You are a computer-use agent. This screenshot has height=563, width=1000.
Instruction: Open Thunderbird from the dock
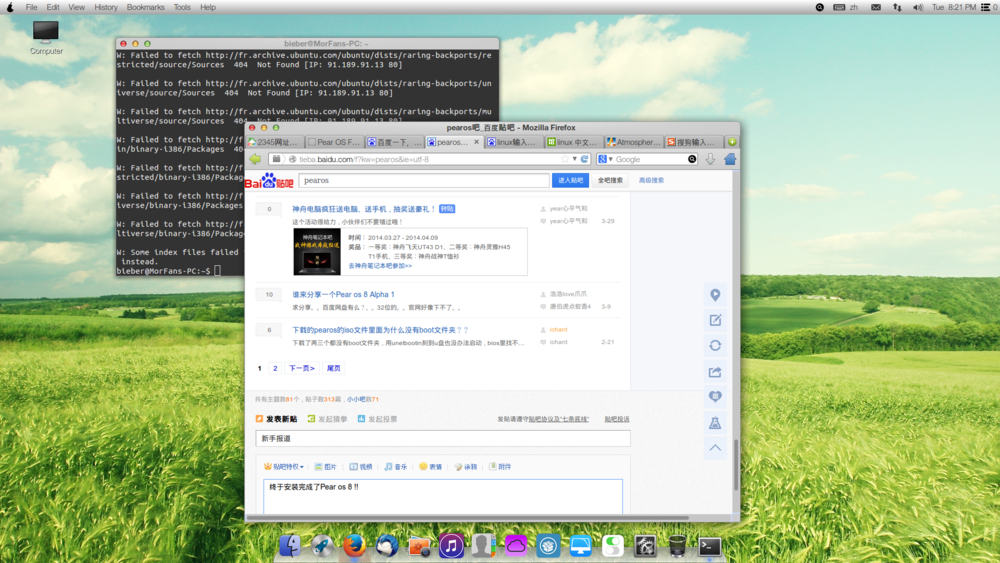click(x=386, y=546)
